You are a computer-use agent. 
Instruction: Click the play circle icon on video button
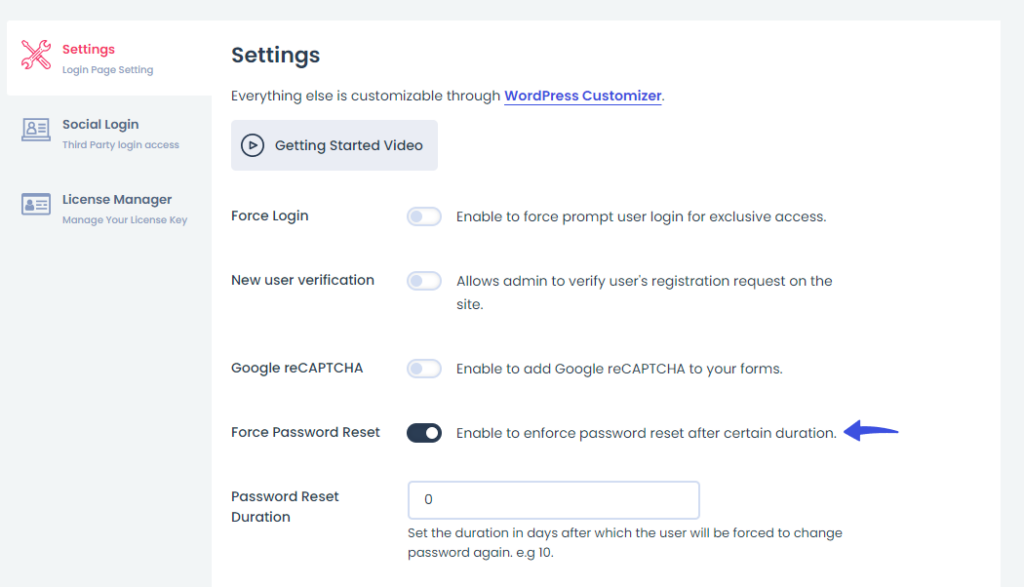tap(253, 145)
